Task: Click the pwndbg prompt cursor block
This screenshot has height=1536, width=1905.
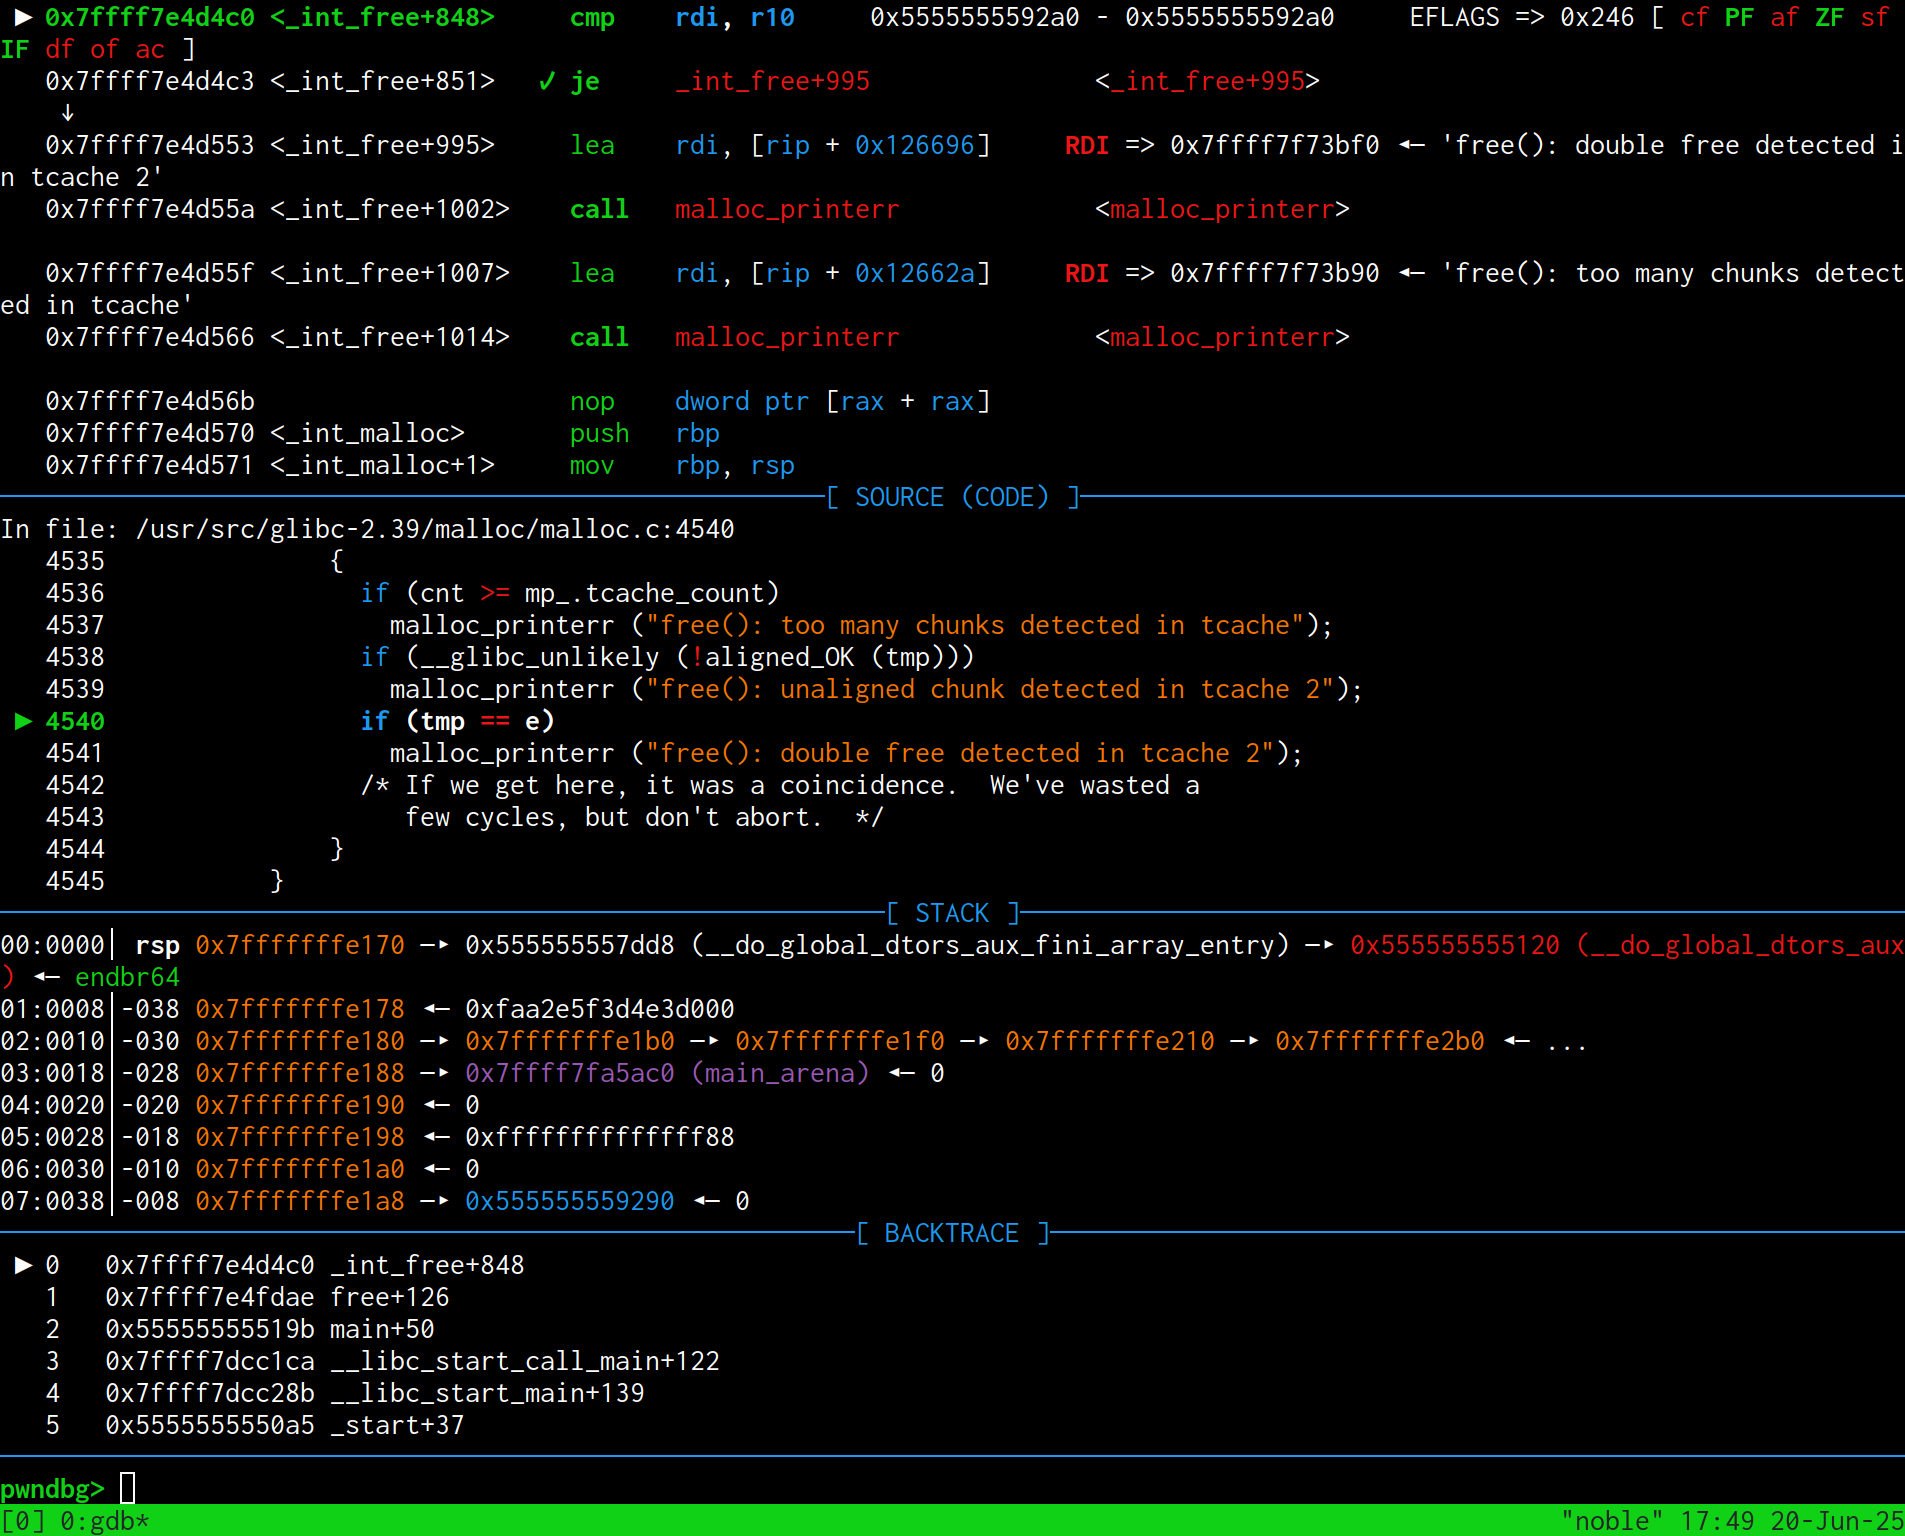Action: click(x=127, y=1488)
